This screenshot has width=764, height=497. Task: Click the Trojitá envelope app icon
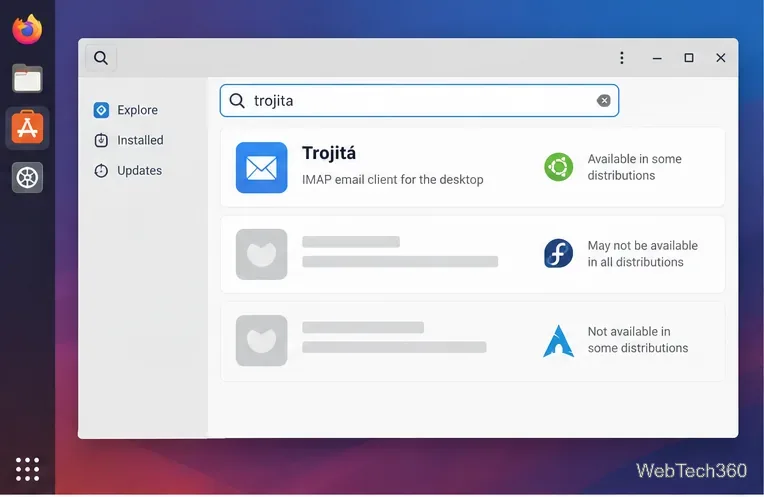[262, 168]
